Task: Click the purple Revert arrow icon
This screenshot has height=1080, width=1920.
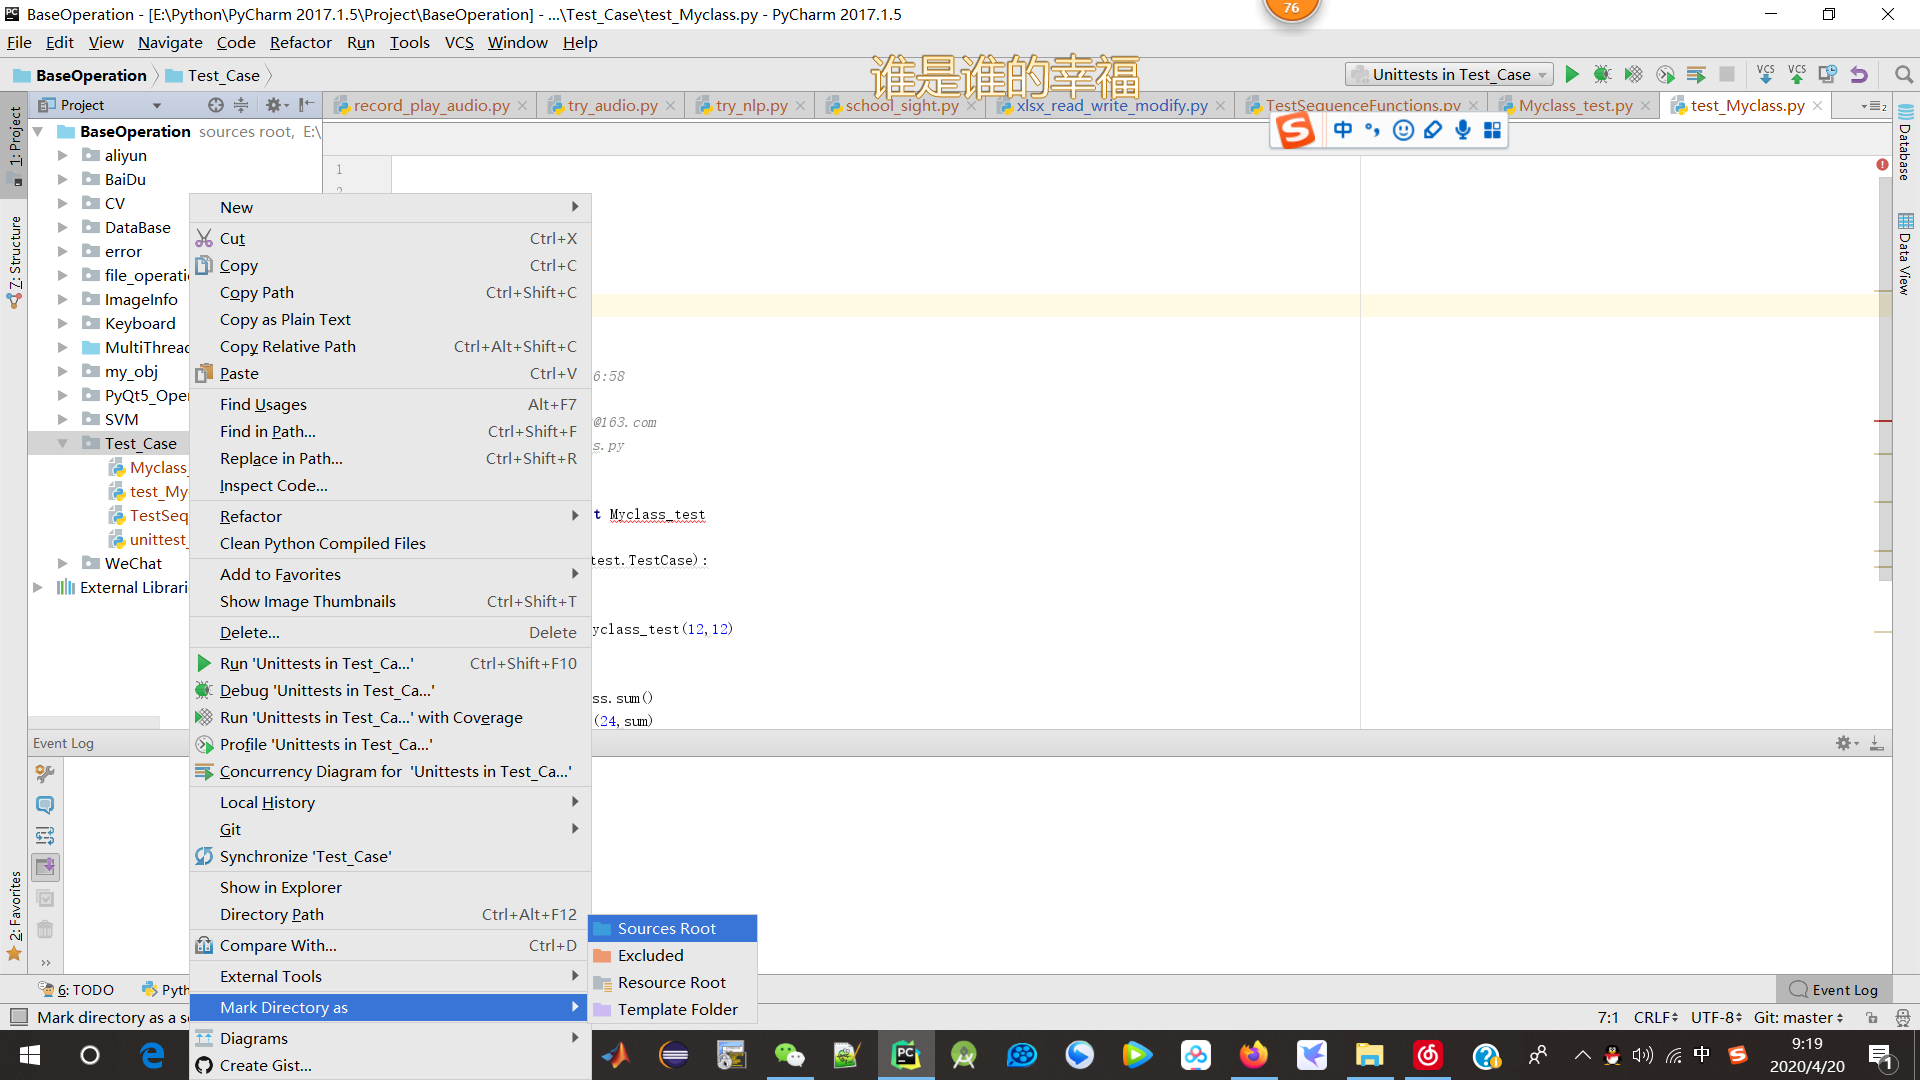Action: click(x=1859, y=75)
